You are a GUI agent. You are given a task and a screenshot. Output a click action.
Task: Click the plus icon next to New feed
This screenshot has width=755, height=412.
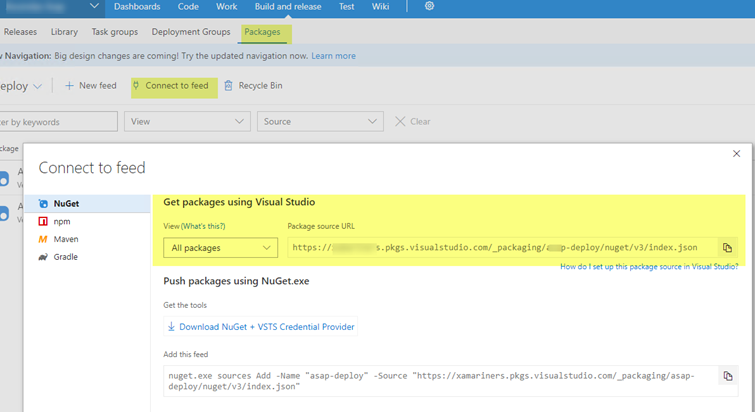point(69,86)
